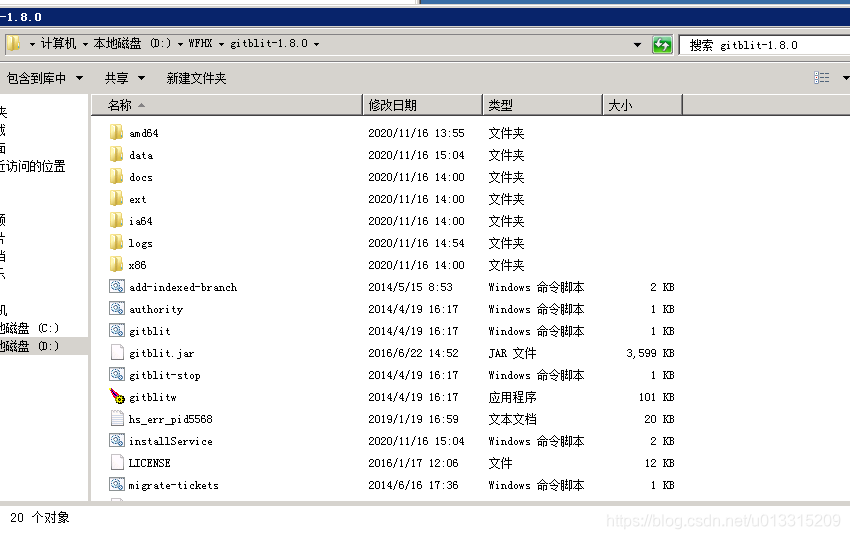850x539 pixels.
Task: Click the 新建文件夹 button
Action: (x=196, y=78)
